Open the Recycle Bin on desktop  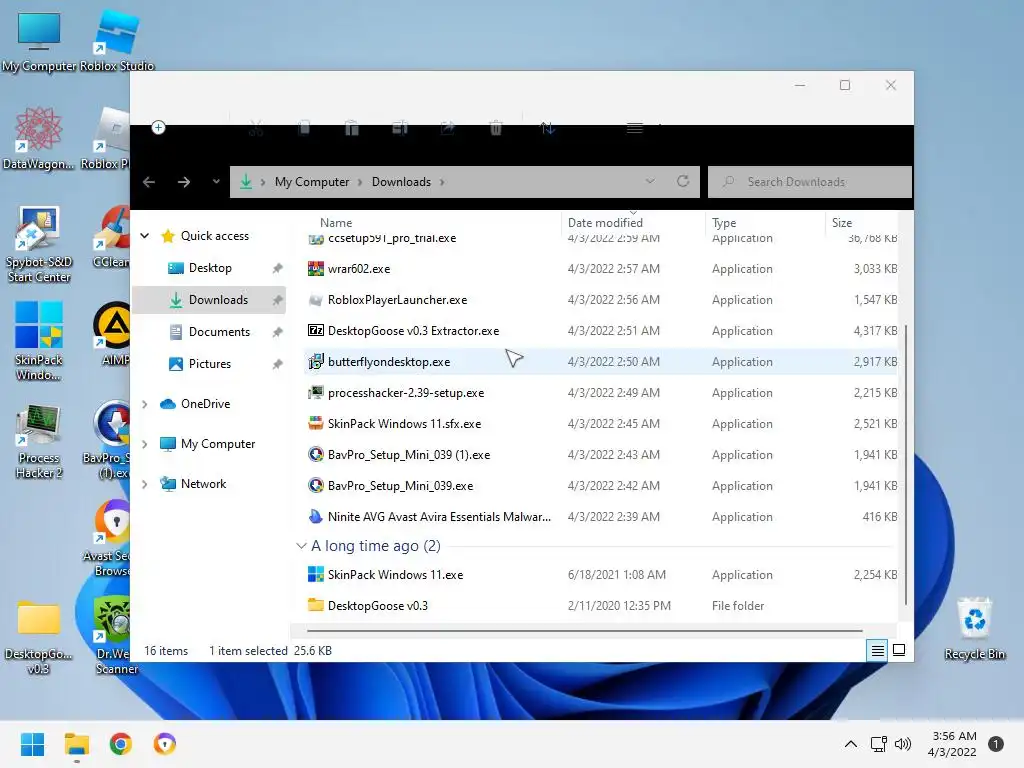click(974, 628)
